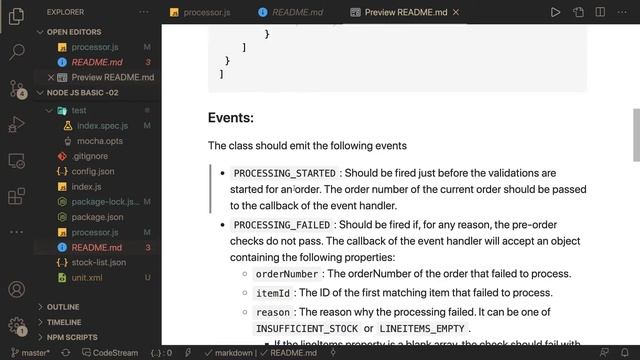Open Manage gear settings icon
640x360 pixels.
click(x=17, y=326)
